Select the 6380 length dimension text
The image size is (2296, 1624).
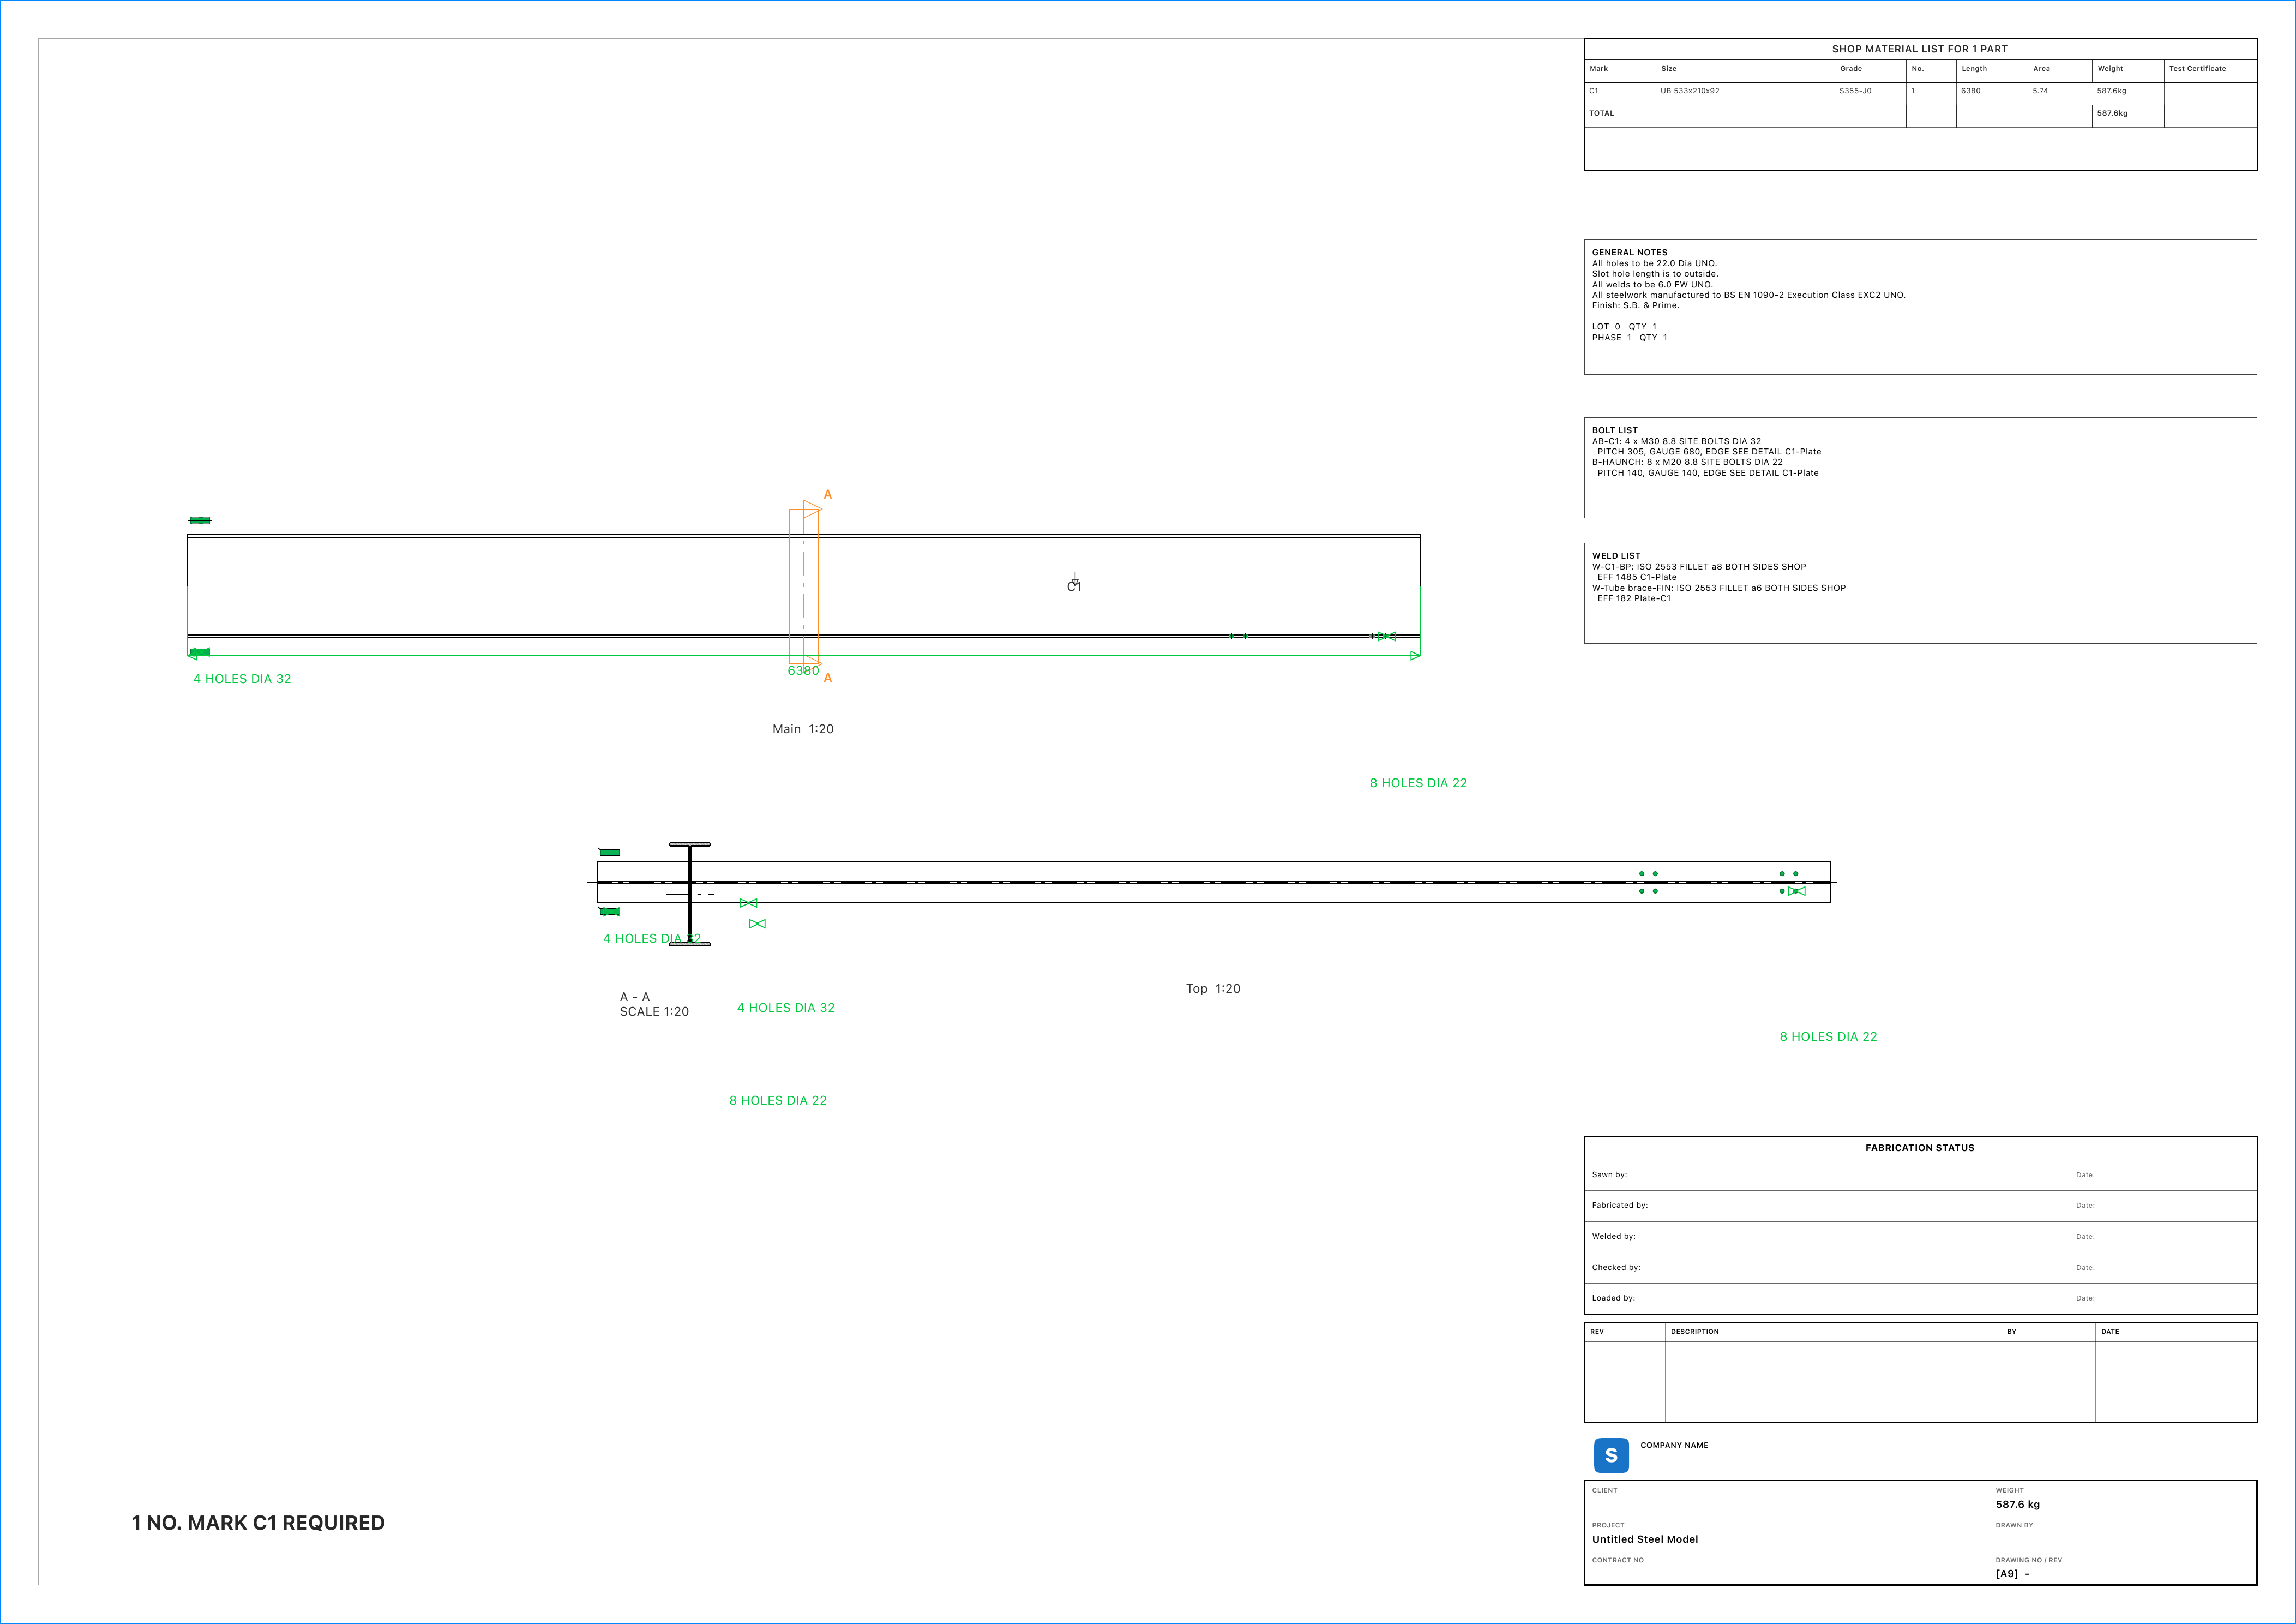(803, 671)
